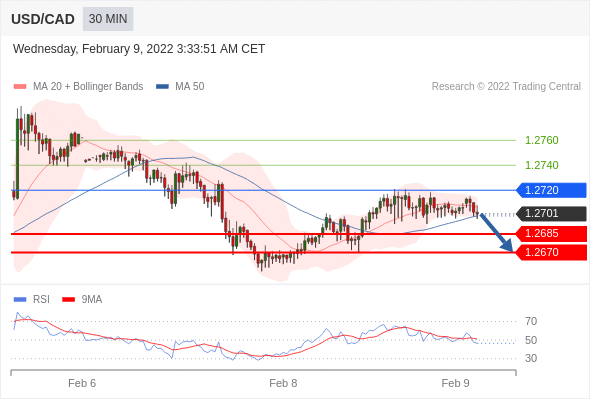
Task: Click the blue MA 50 legend swatch
Action: click(163, 87)
